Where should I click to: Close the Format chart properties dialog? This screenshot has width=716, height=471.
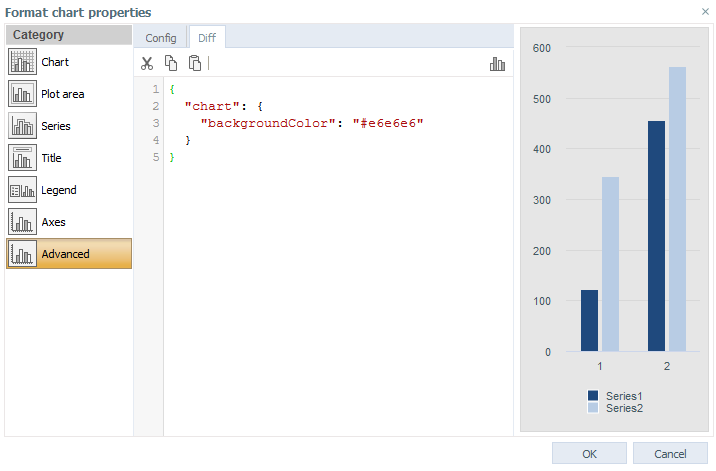pos(705,11)
